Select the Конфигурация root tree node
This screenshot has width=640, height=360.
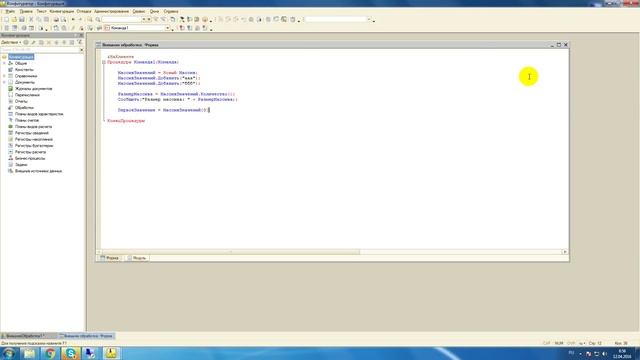[21, 57]
